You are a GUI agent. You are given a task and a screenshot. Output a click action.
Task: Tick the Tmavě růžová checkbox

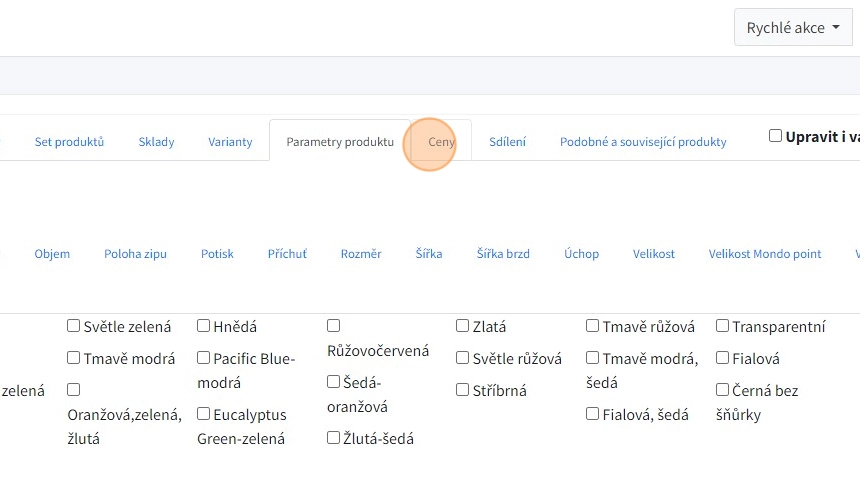(593, 326)
